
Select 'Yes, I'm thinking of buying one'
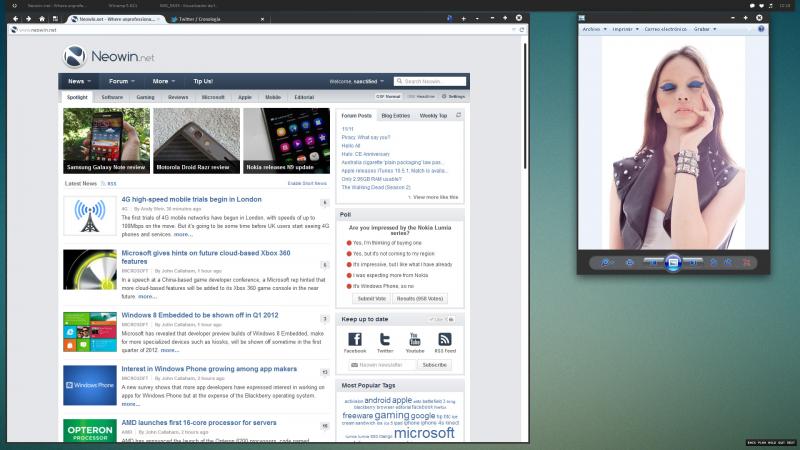tap(349, 243)
